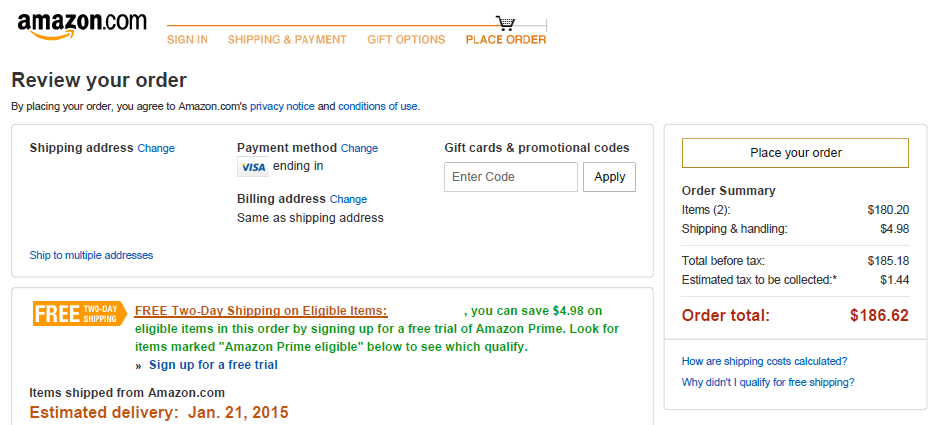Change the shipping address
The image size is (939, 425).
click(x=156, y=148)
